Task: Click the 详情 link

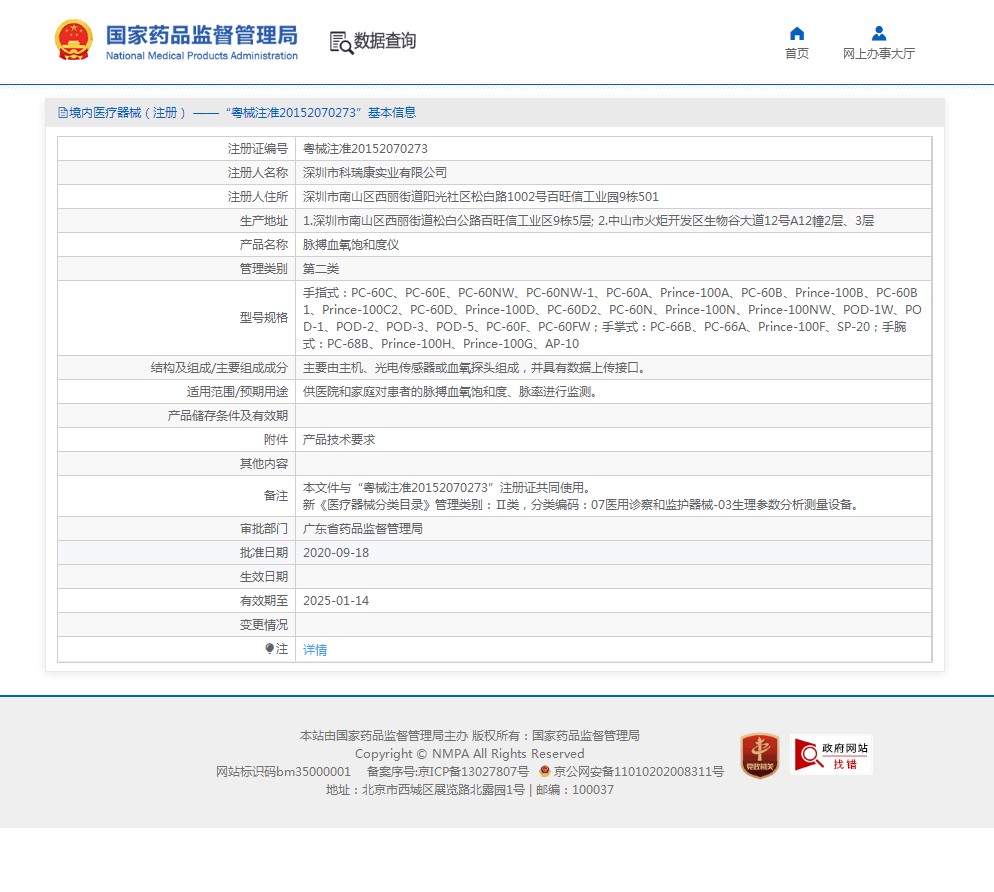Action: (x=315, y=650)
